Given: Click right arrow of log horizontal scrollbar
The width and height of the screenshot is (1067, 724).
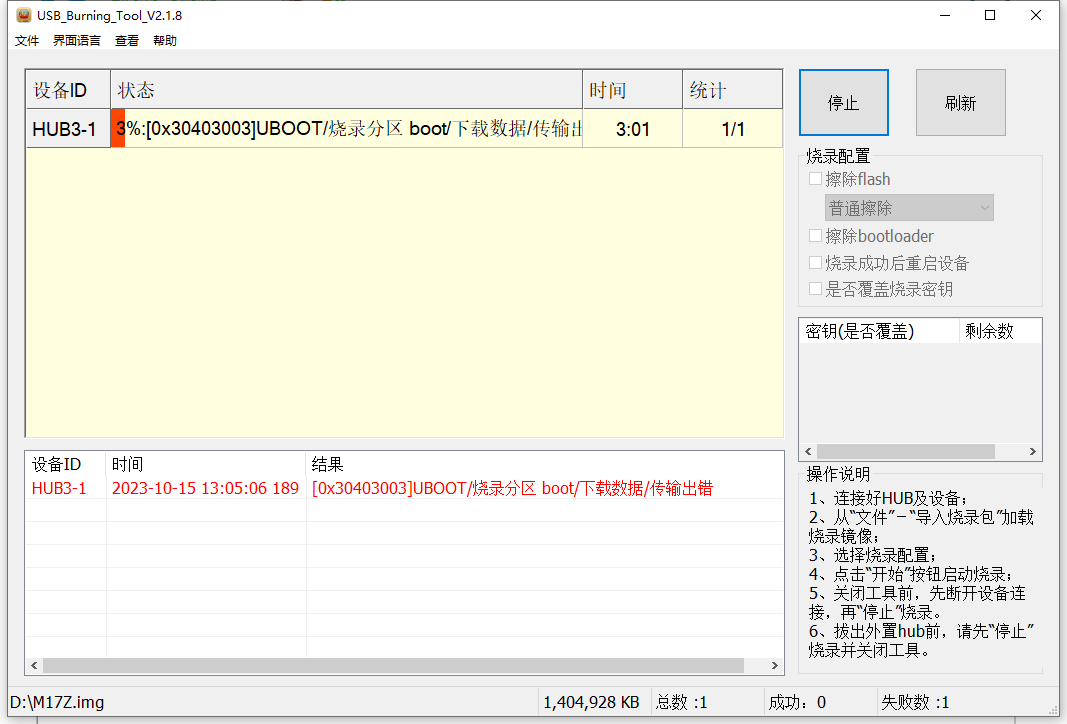Looking at the screenshot, I should click(x=774, y=665).
